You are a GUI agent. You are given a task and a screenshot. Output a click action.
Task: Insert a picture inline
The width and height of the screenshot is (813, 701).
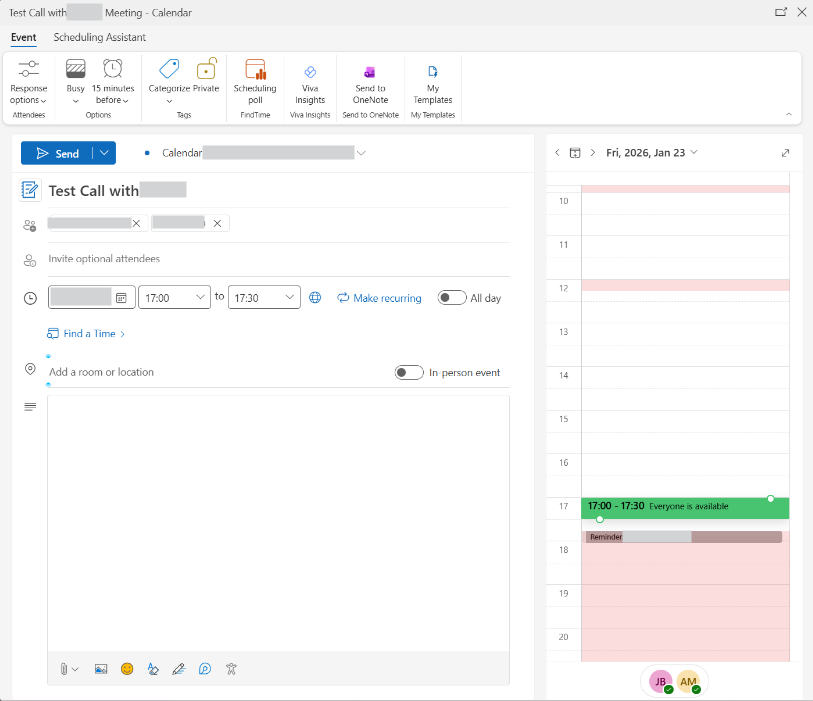pyautogui.click(x=101, y=669)
